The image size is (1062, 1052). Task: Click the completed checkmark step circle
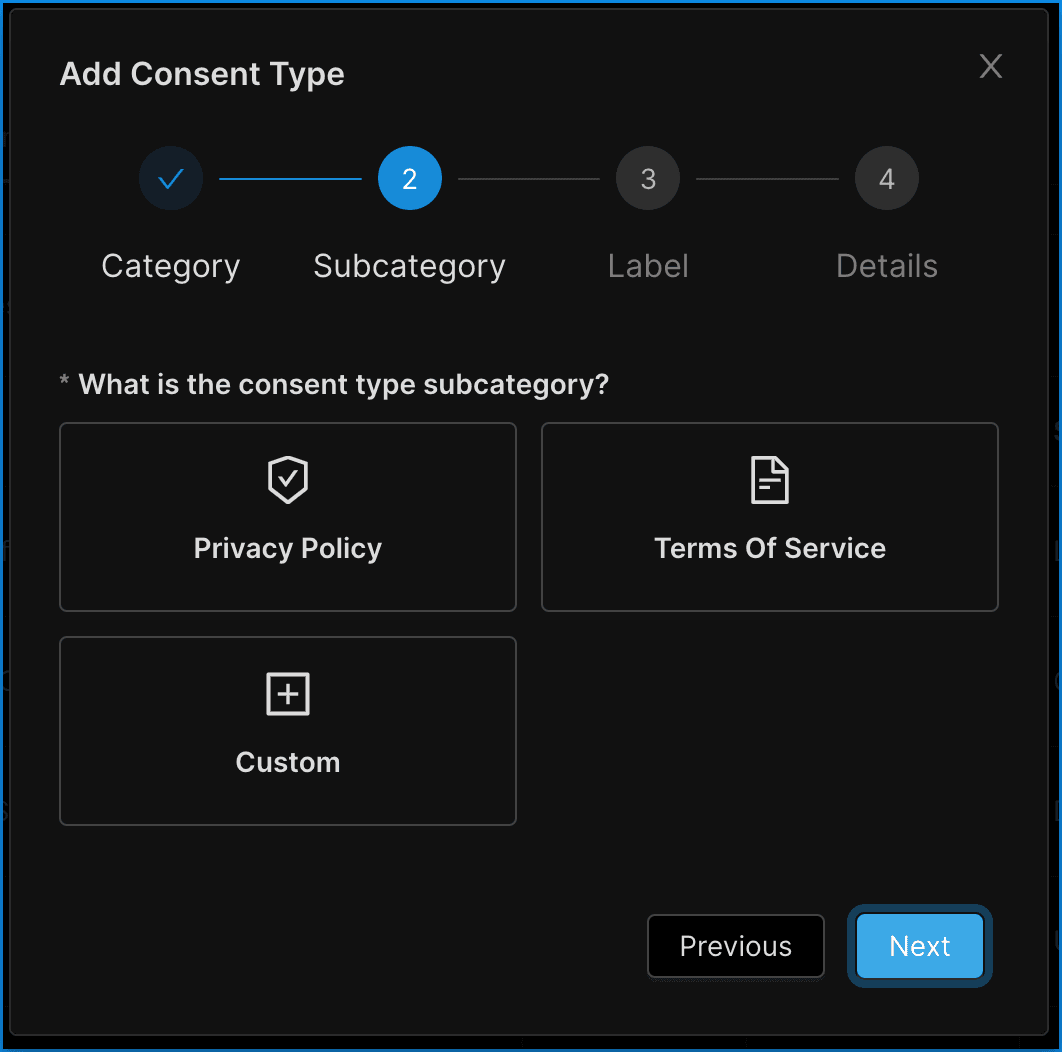click(x=171, y=179)
